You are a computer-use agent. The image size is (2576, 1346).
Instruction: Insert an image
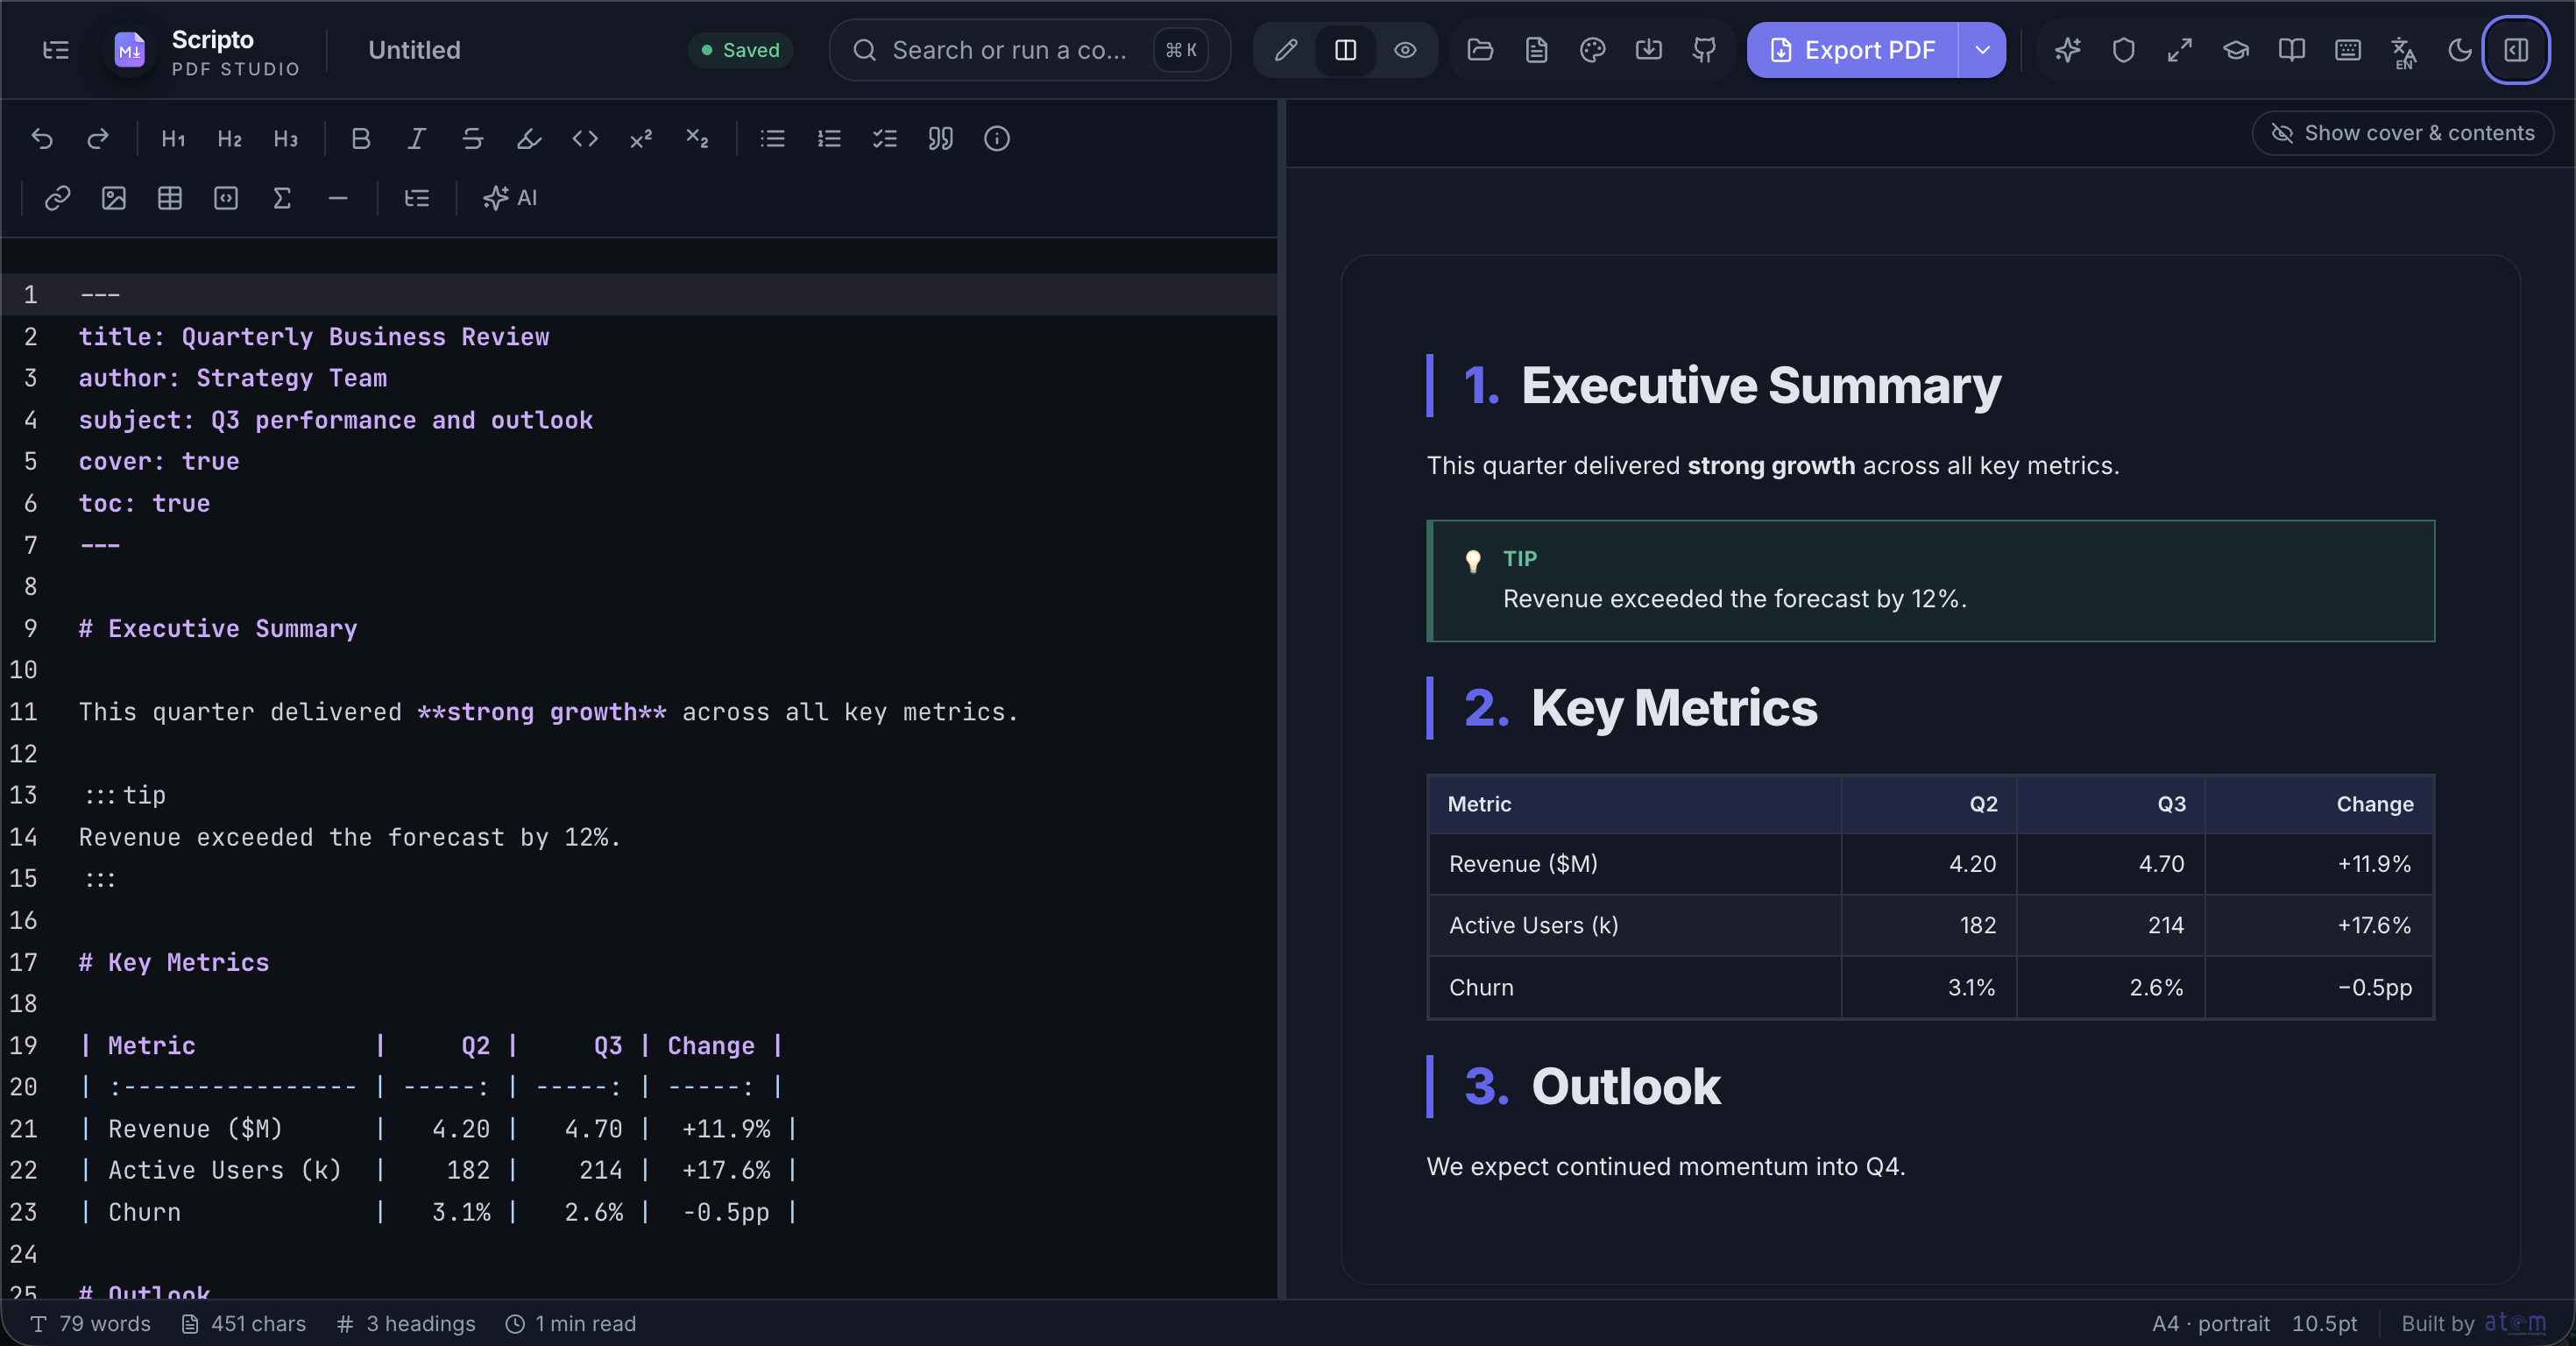click(114, 198)
